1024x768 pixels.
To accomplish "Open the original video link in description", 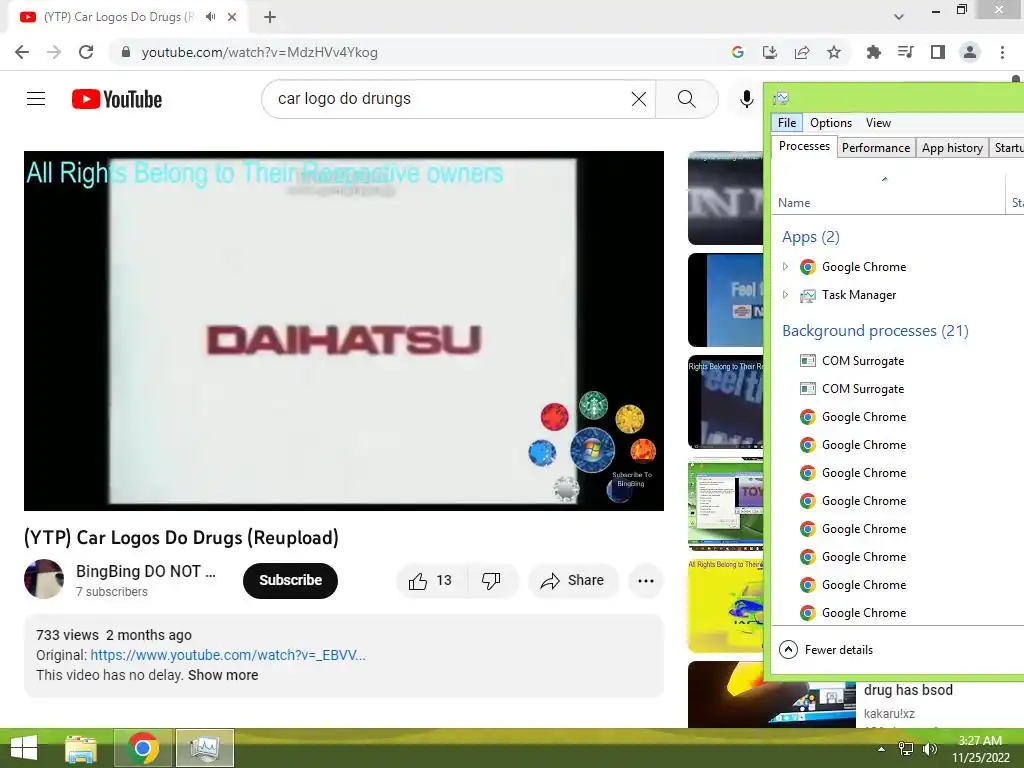I will (x=228, y=655).
